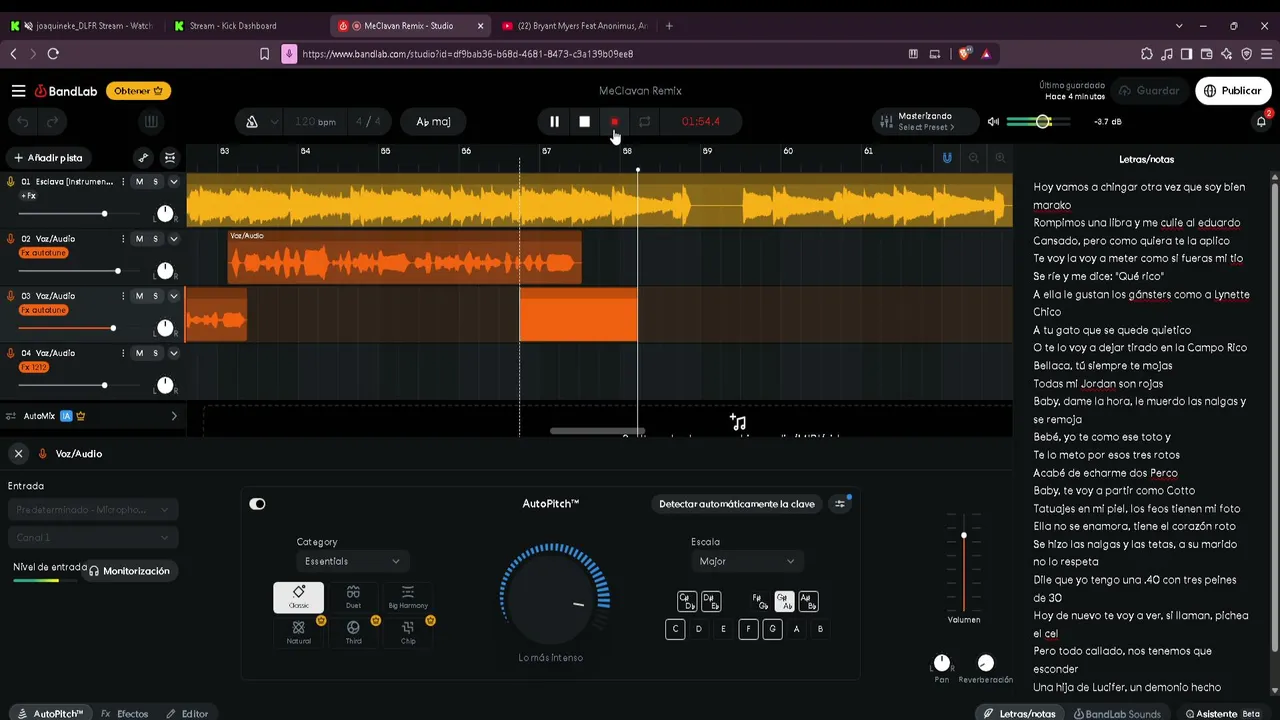Open the Letras/notas tab
Image resolution: width=1280 pixels, height=720 pixels.
1020,714
